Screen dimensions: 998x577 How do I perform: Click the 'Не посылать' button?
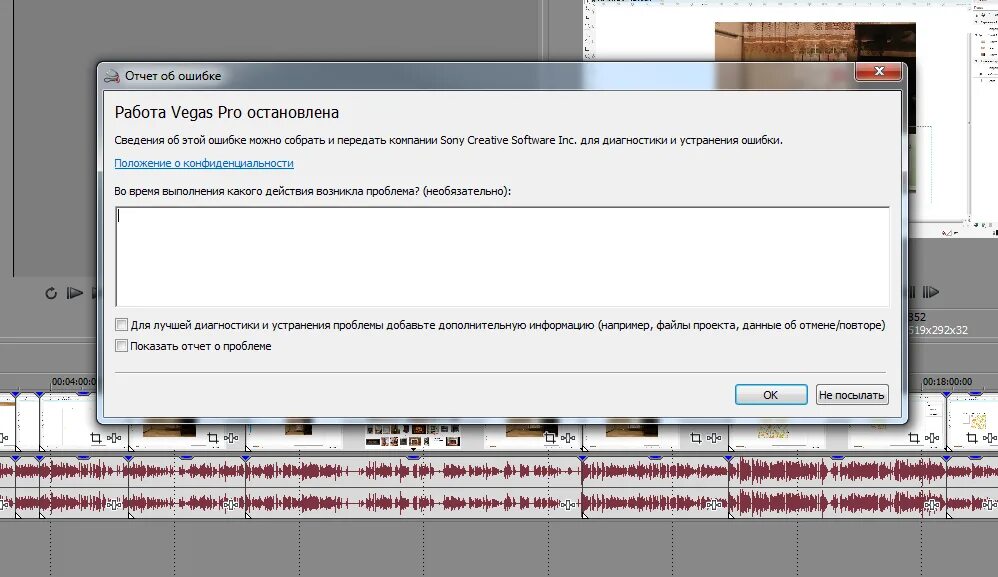852,394
